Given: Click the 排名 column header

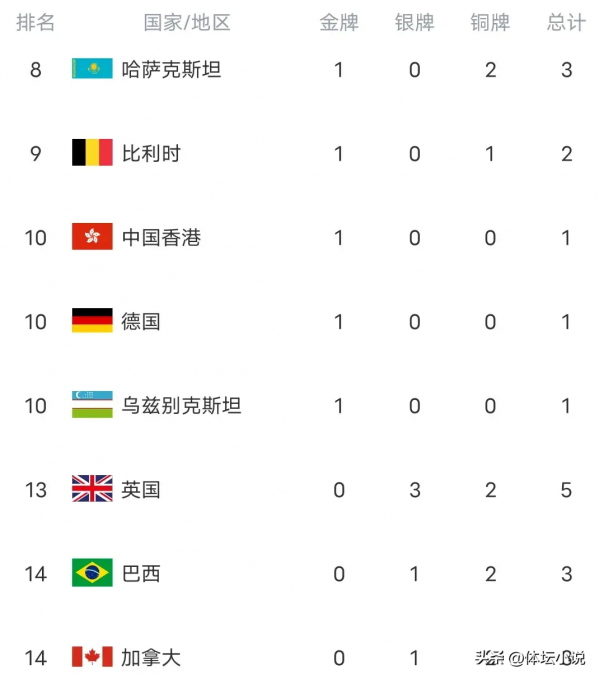Looking at the screenshot, I should point(36,22).
